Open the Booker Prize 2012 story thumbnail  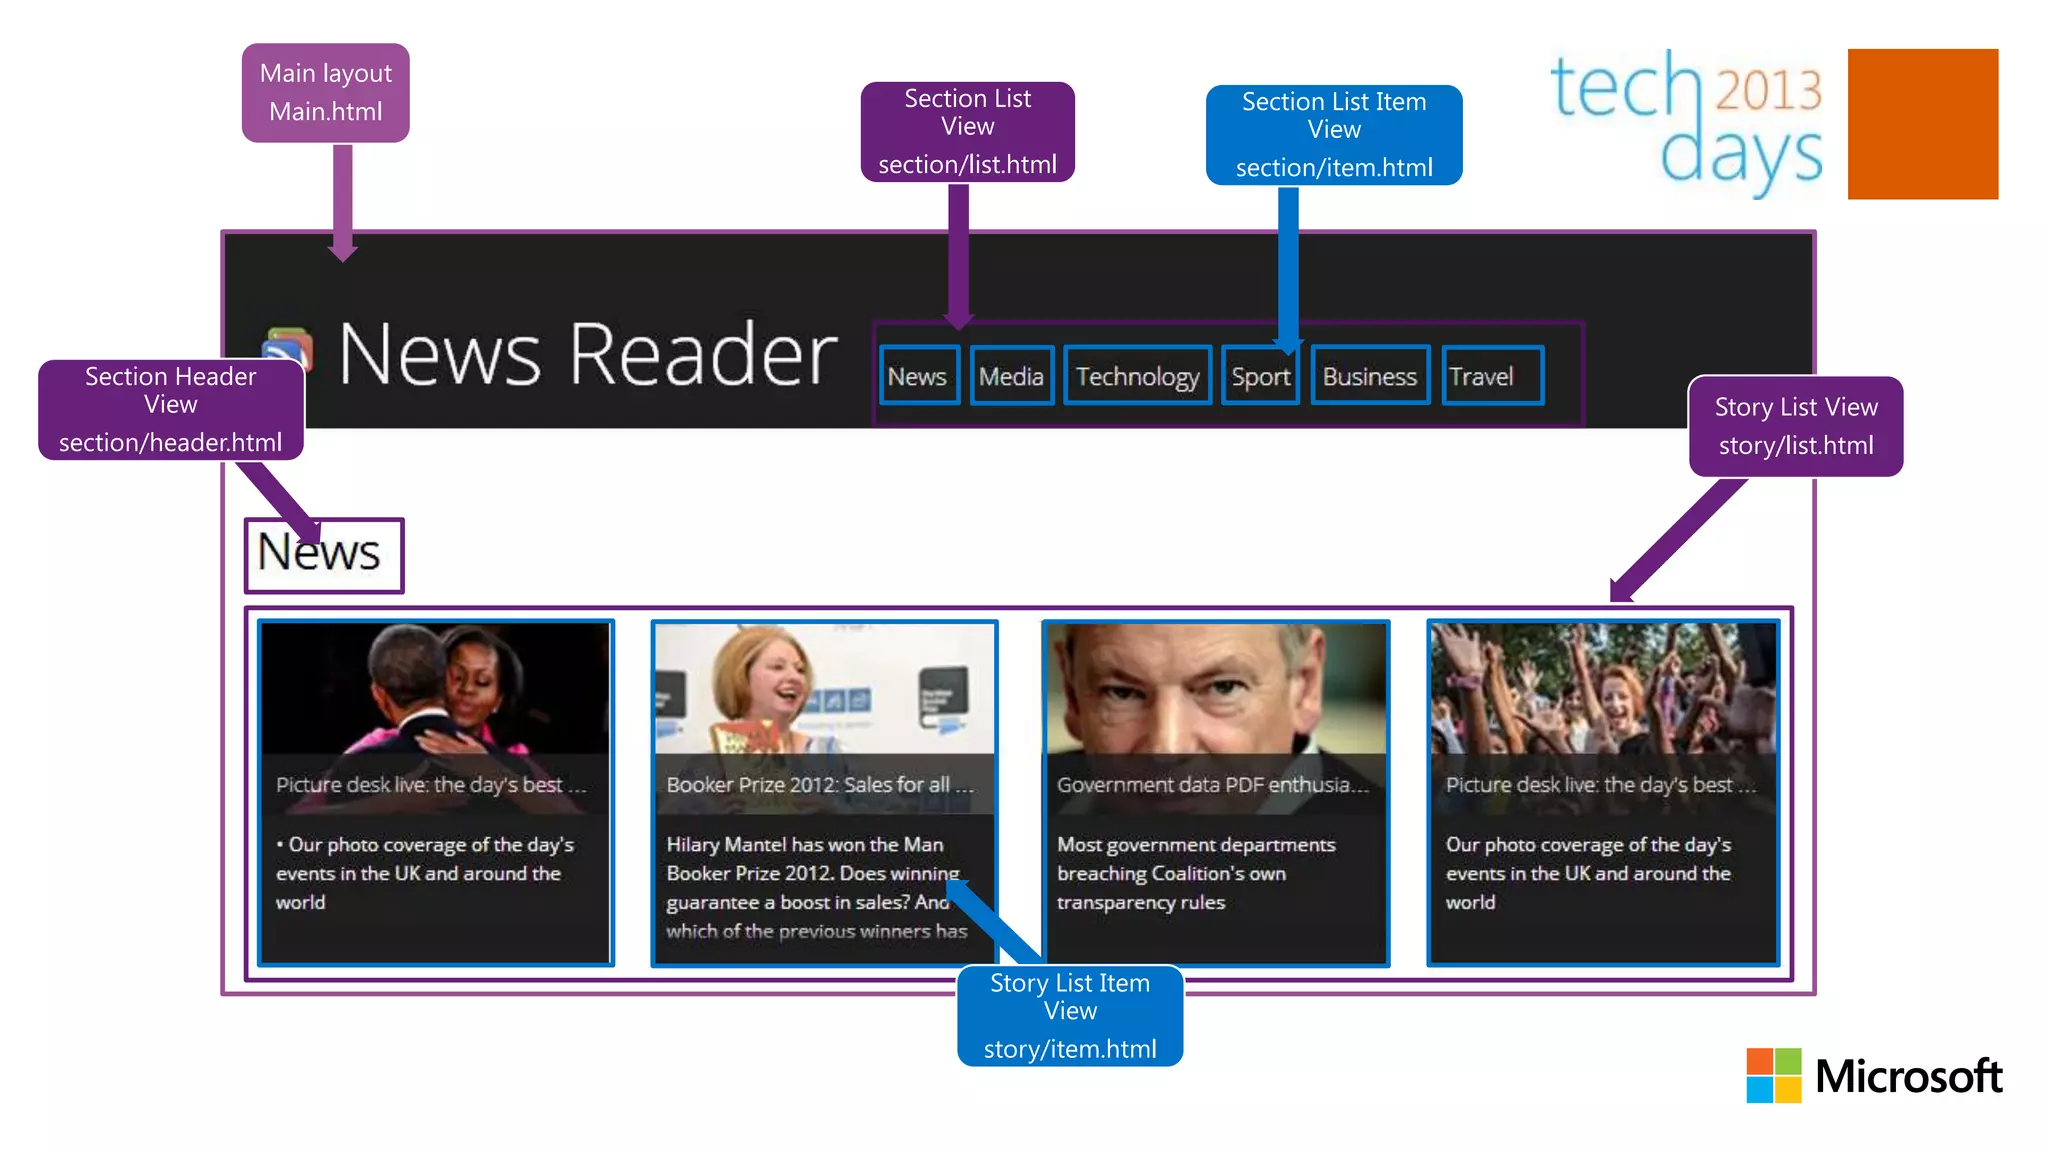tap(824, 688)
